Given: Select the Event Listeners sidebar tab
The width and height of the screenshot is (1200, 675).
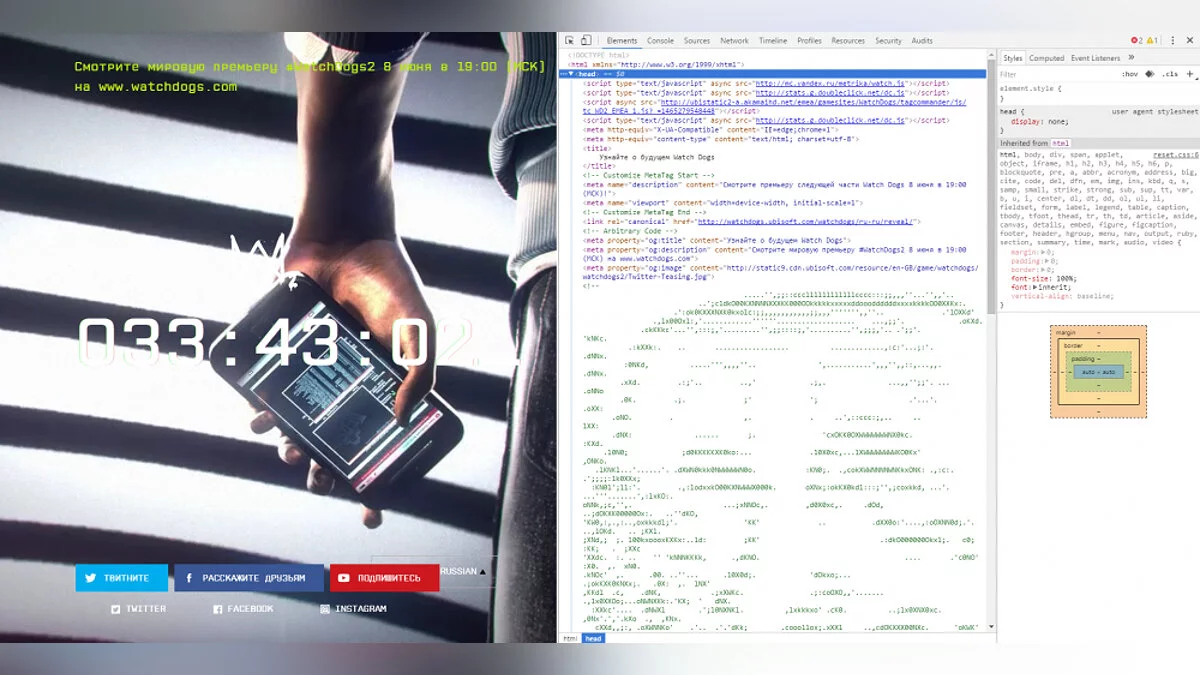Looking at the screenshot, I should [x=1096, y=58].
